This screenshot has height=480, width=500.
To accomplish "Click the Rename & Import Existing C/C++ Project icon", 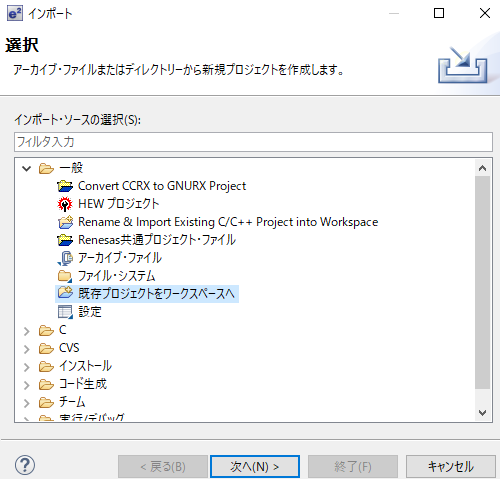I will point(65,222).
